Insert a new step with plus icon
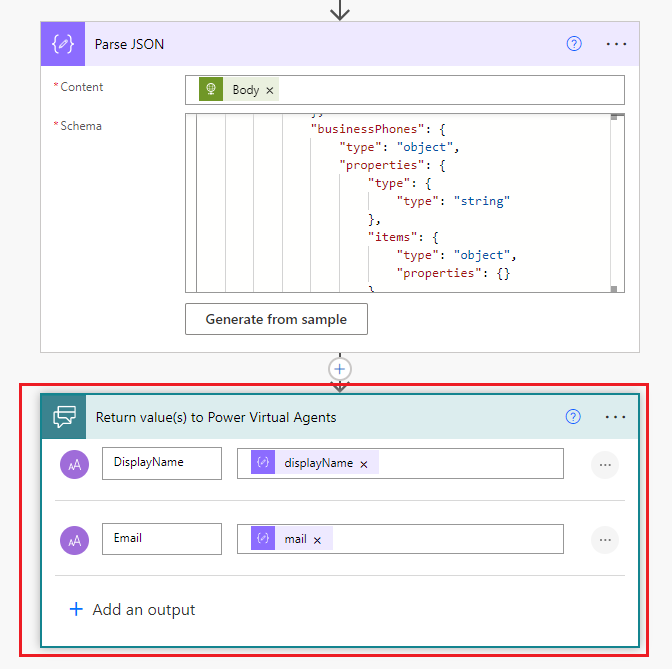Viewport: 672px width, 669px height. tap(340, 369)
